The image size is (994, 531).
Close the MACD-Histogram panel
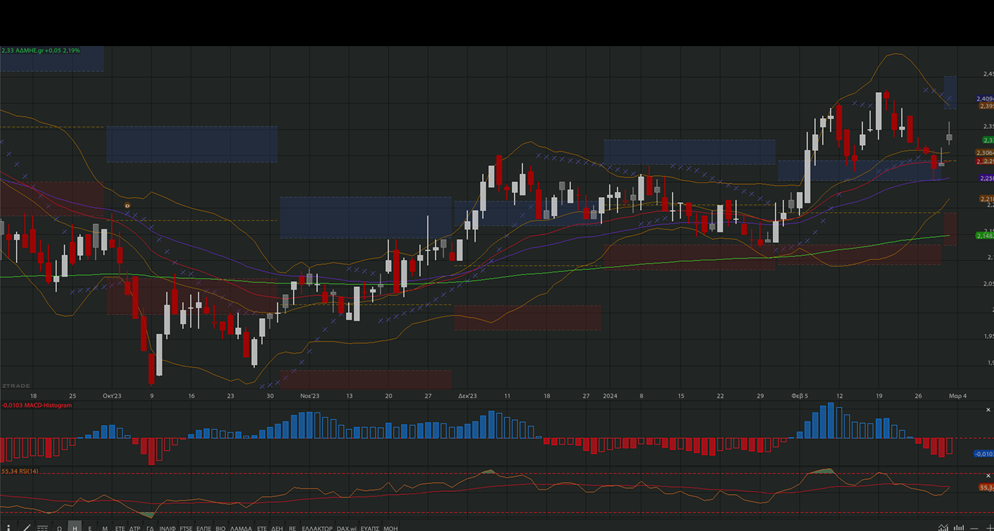(x=988, y=411)
